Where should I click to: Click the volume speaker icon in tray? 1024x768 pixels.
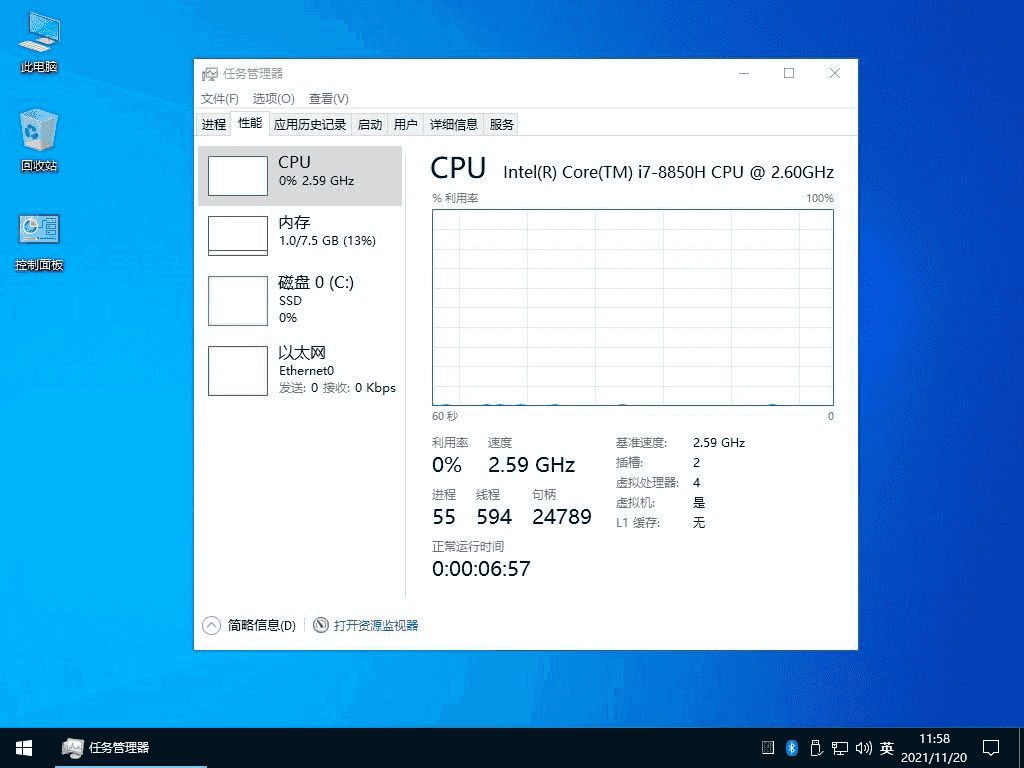pos(864,747)
